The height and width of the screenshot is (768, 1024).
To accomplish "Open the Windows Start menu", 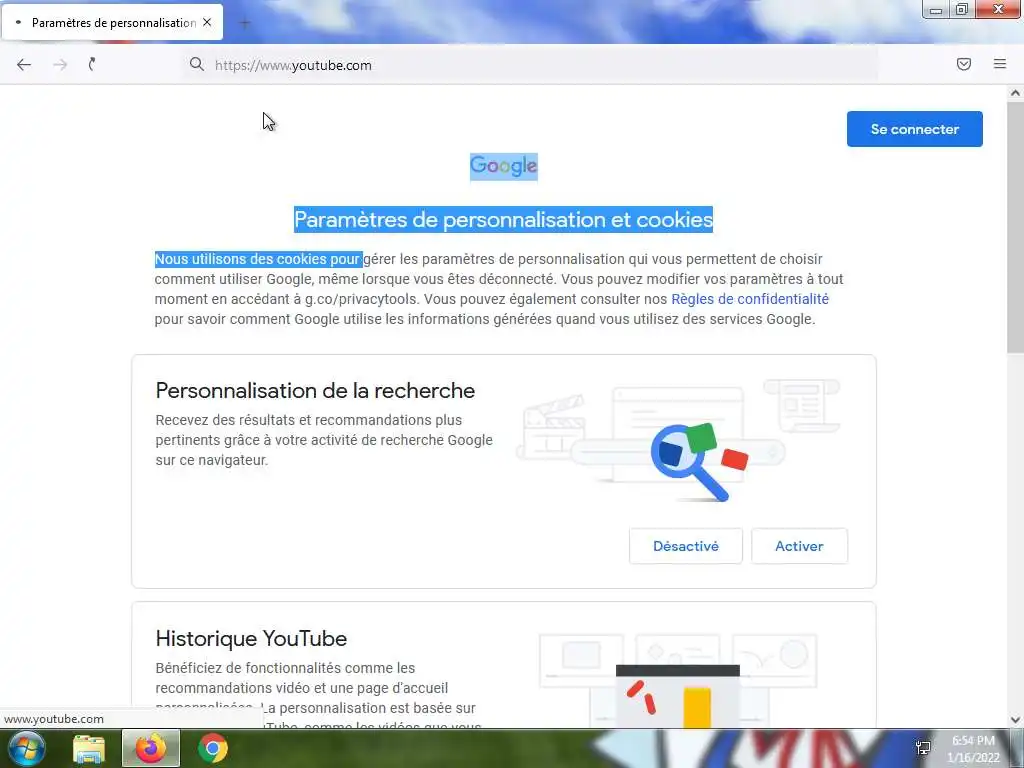I will pyautogui.click(x=26, y=748).
